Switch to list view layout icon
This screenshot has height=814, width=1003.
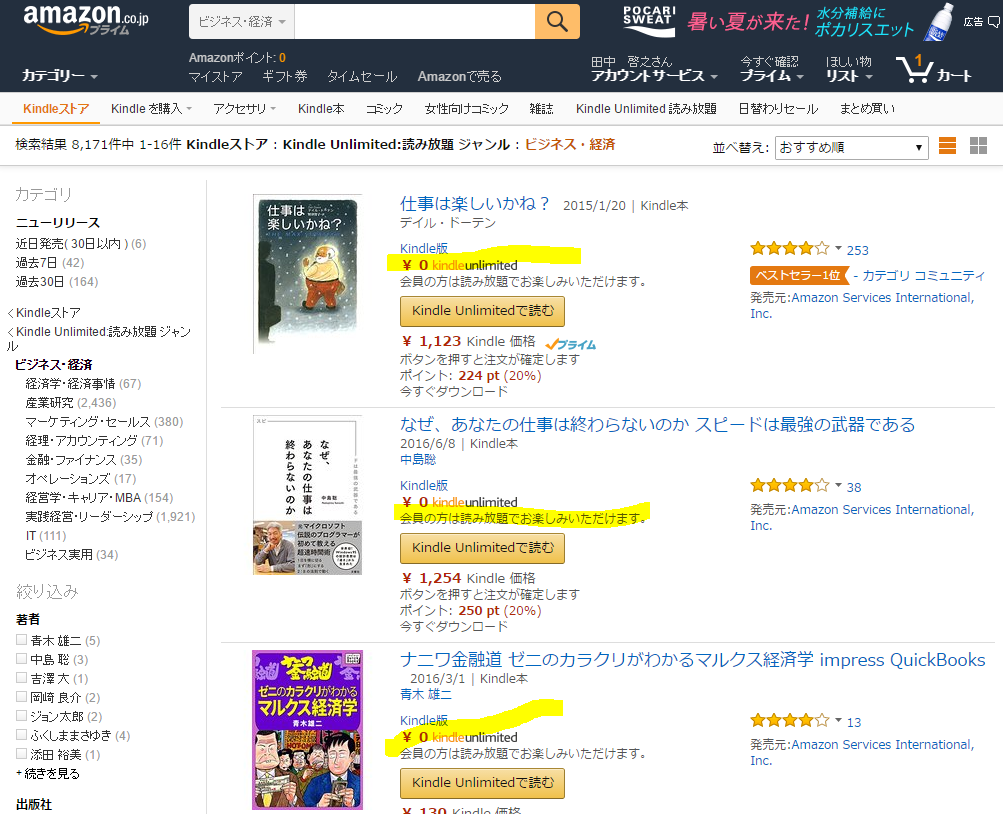pyautogui.click(x=947, y=146)
